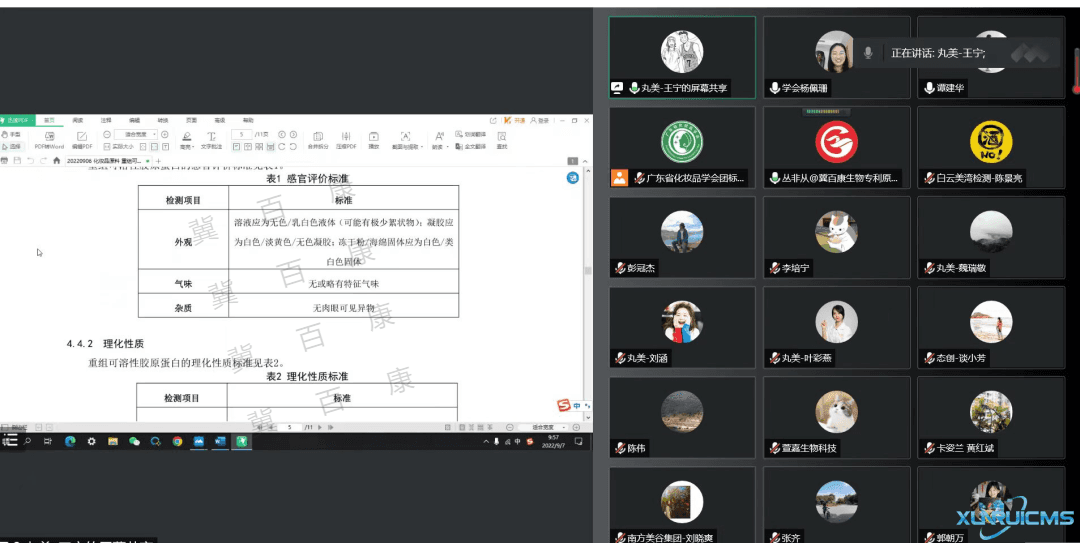Click the PDF转Word conversion tool

pyautogui.click(x=49, y=139)
